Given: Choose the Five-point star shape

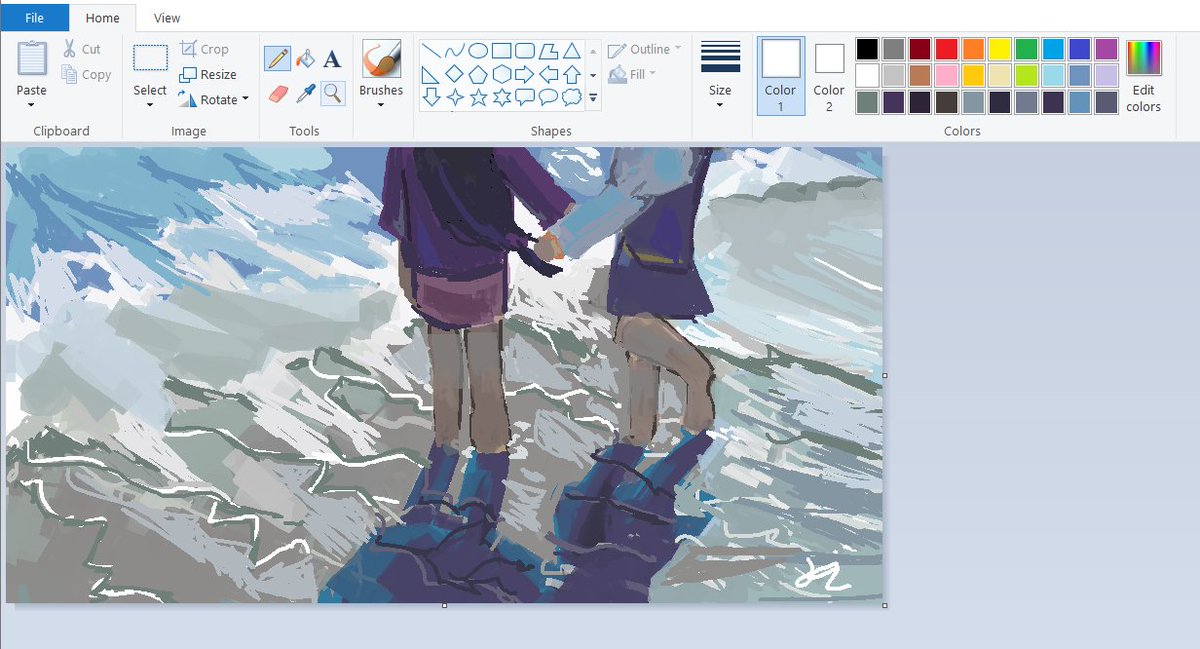Looking at the screenshot, I should coord(478,97).
